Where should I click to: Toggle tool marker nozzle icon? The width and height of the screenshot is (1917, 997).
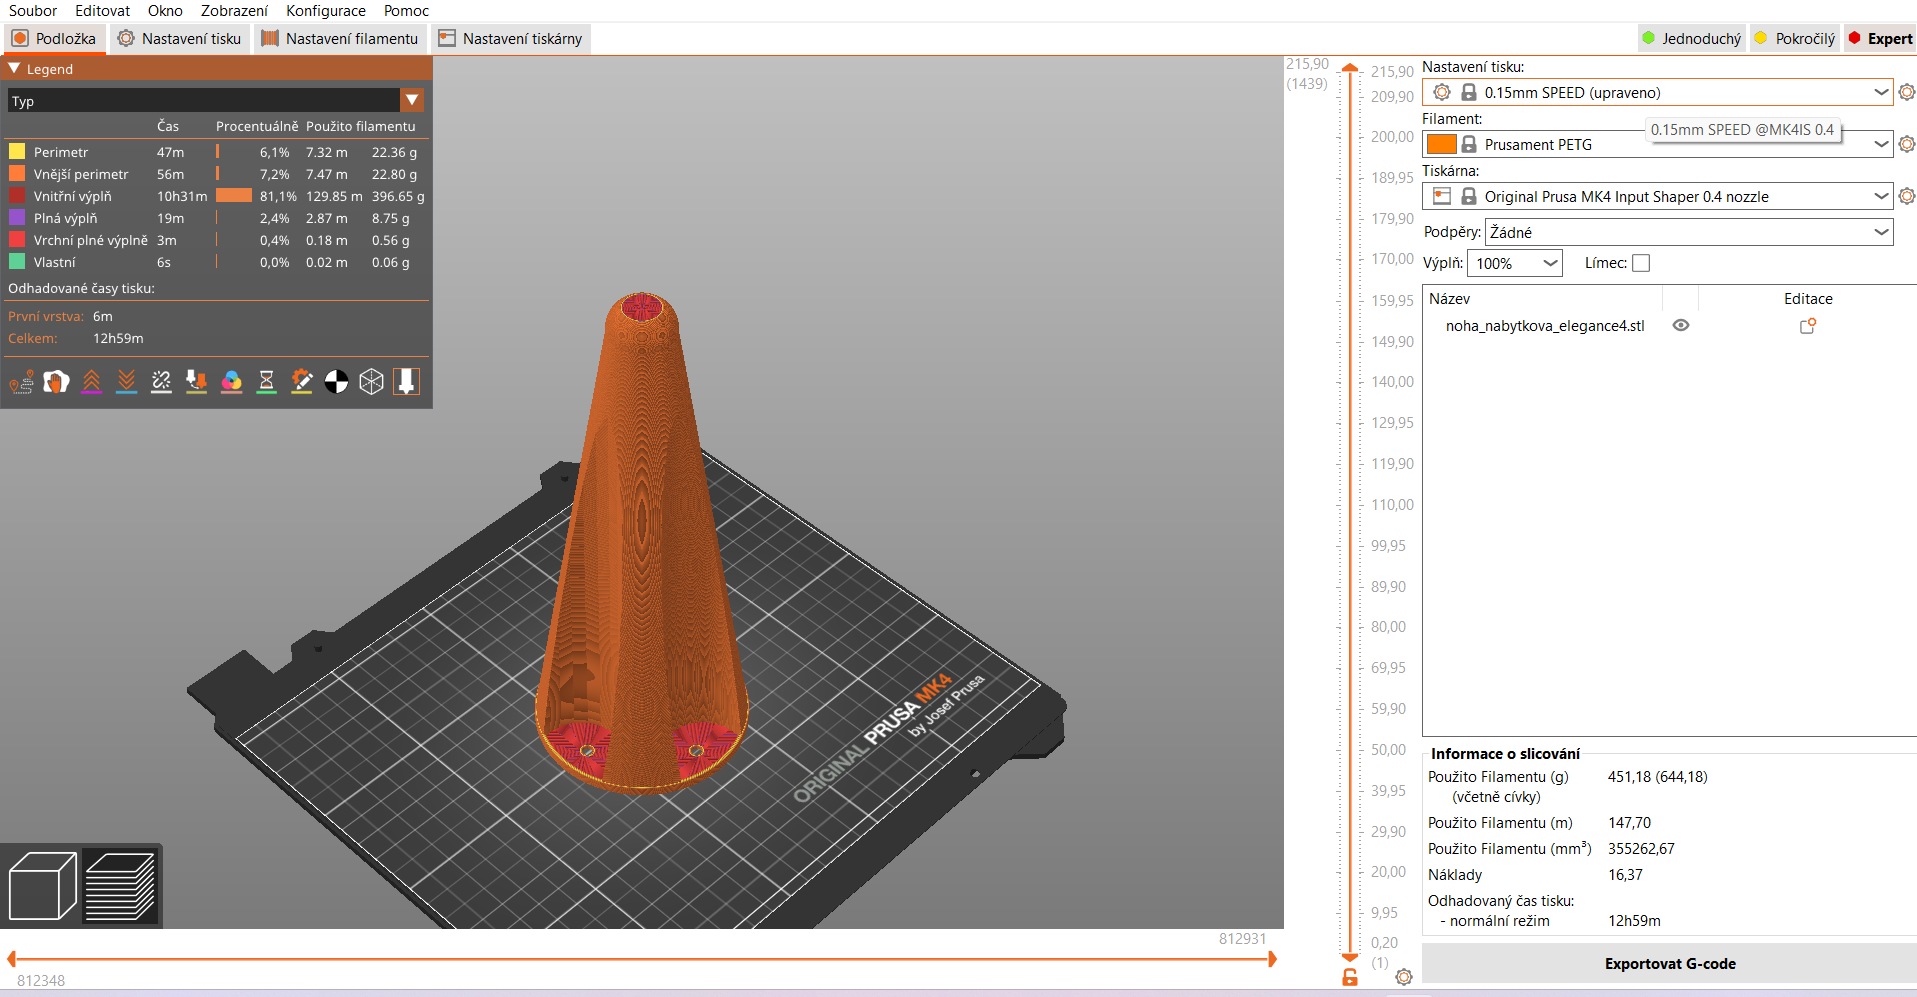[406, 382]
